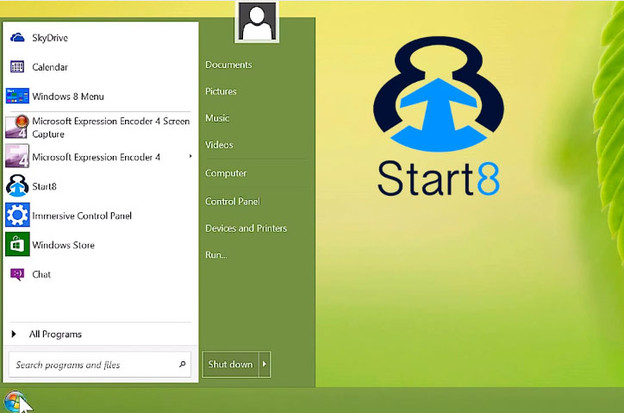Image resolution: width=624 pixels, height=413 pixels.
Task: Click the Microsoft Expression Encoder 4 icon
Action: point(17,156)
